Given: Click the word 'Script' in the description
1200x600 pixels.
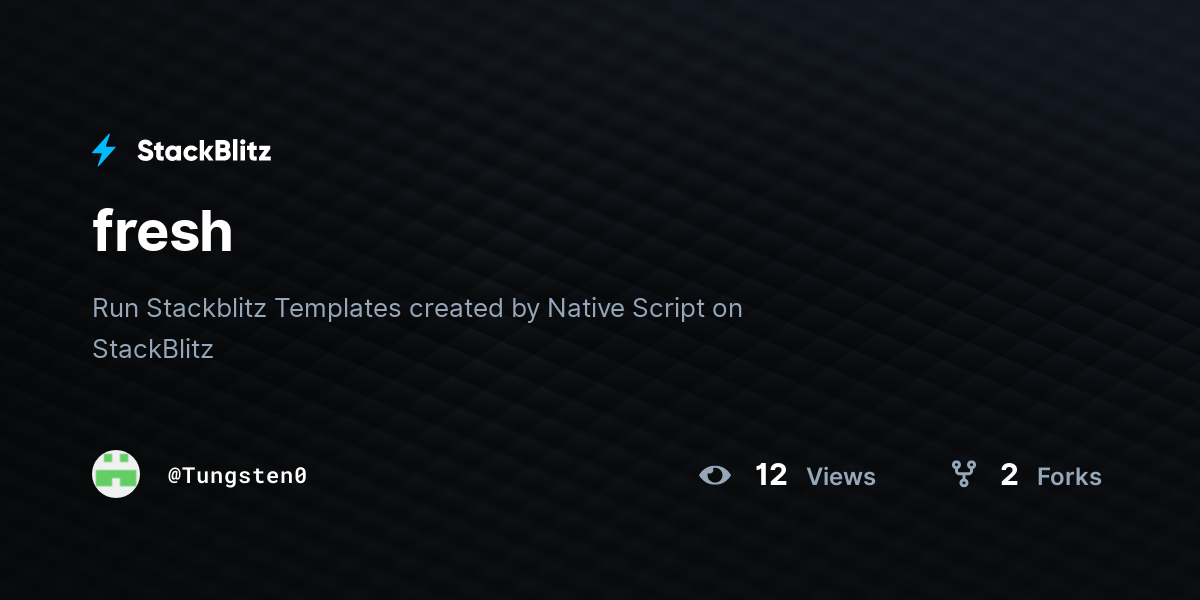Looking at the screenshot, I should 667,308.
